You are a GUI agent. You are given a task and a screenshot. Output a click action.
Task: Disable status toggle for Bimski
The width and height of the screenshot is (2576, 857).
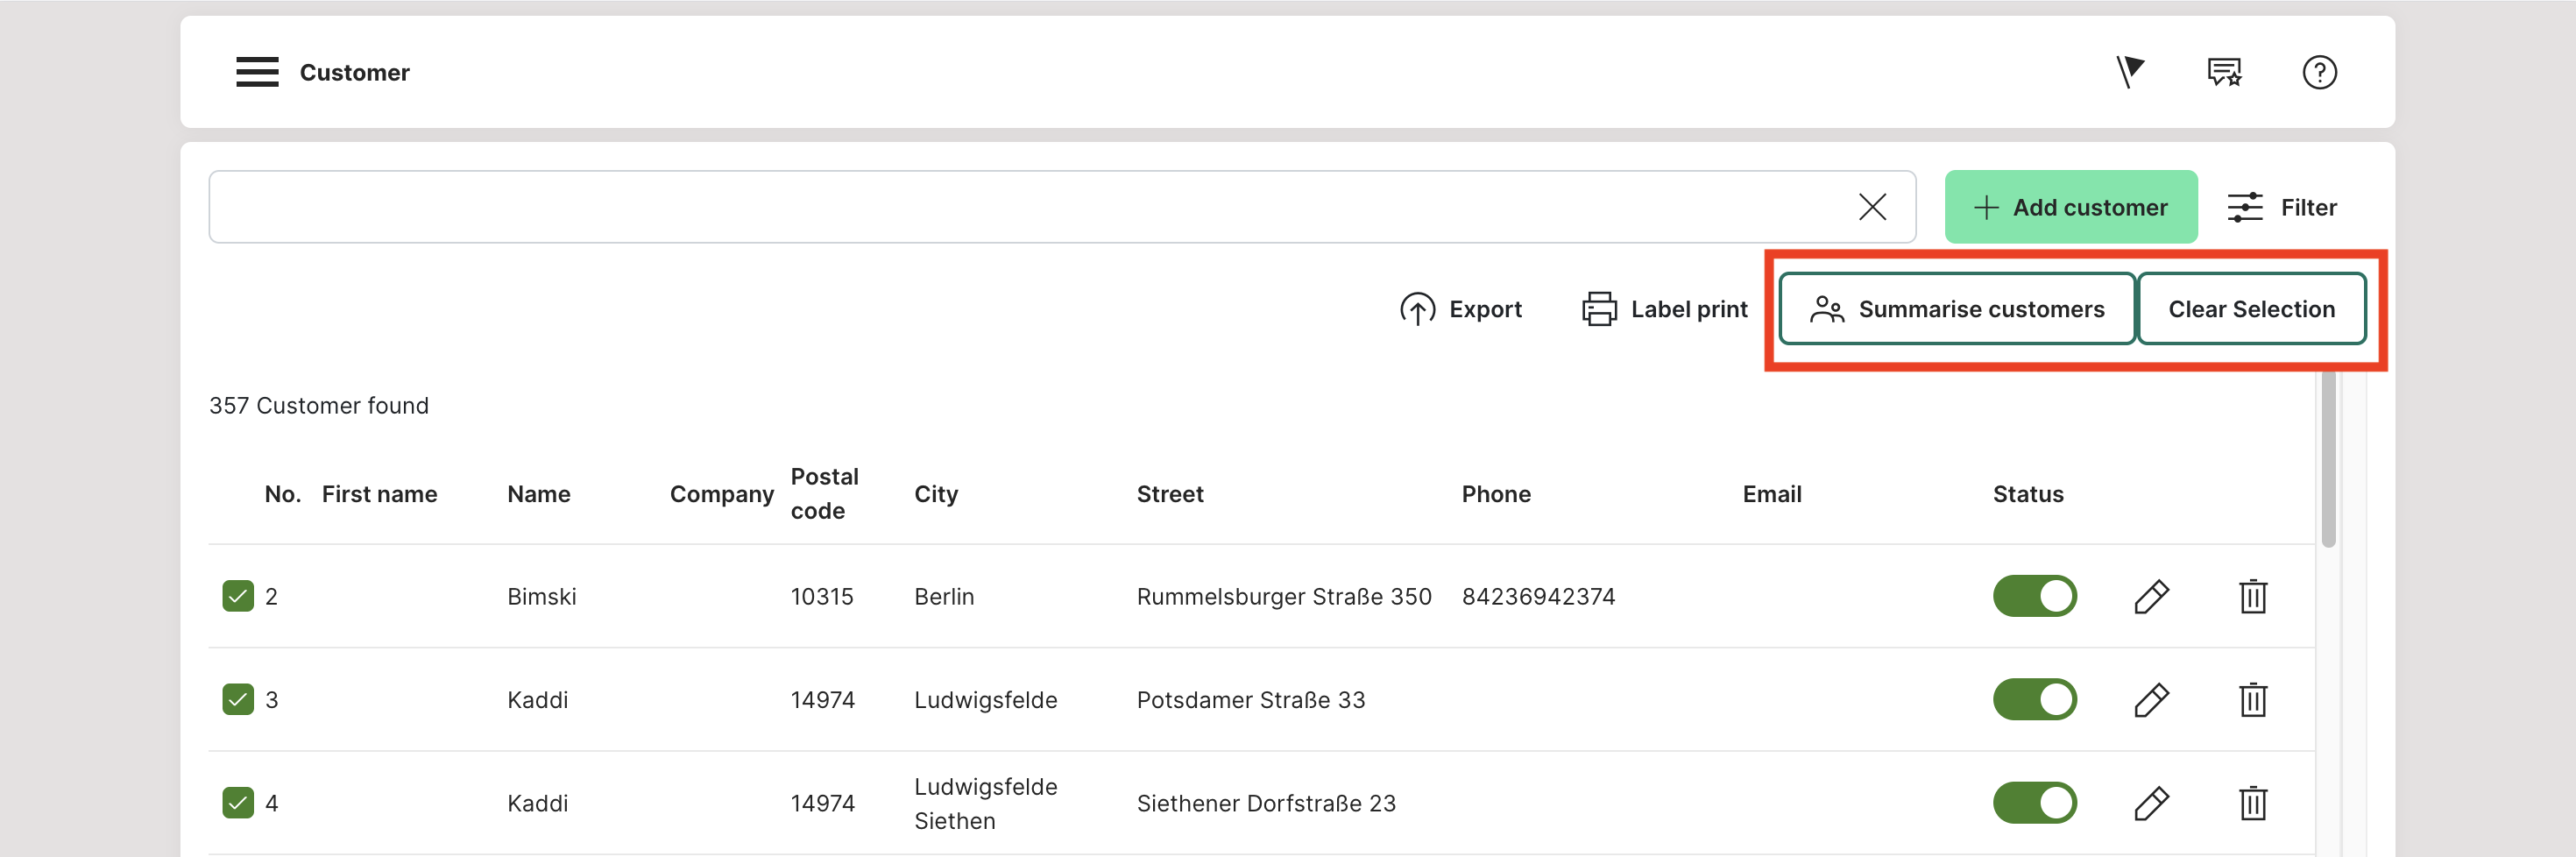point(2034,597)
